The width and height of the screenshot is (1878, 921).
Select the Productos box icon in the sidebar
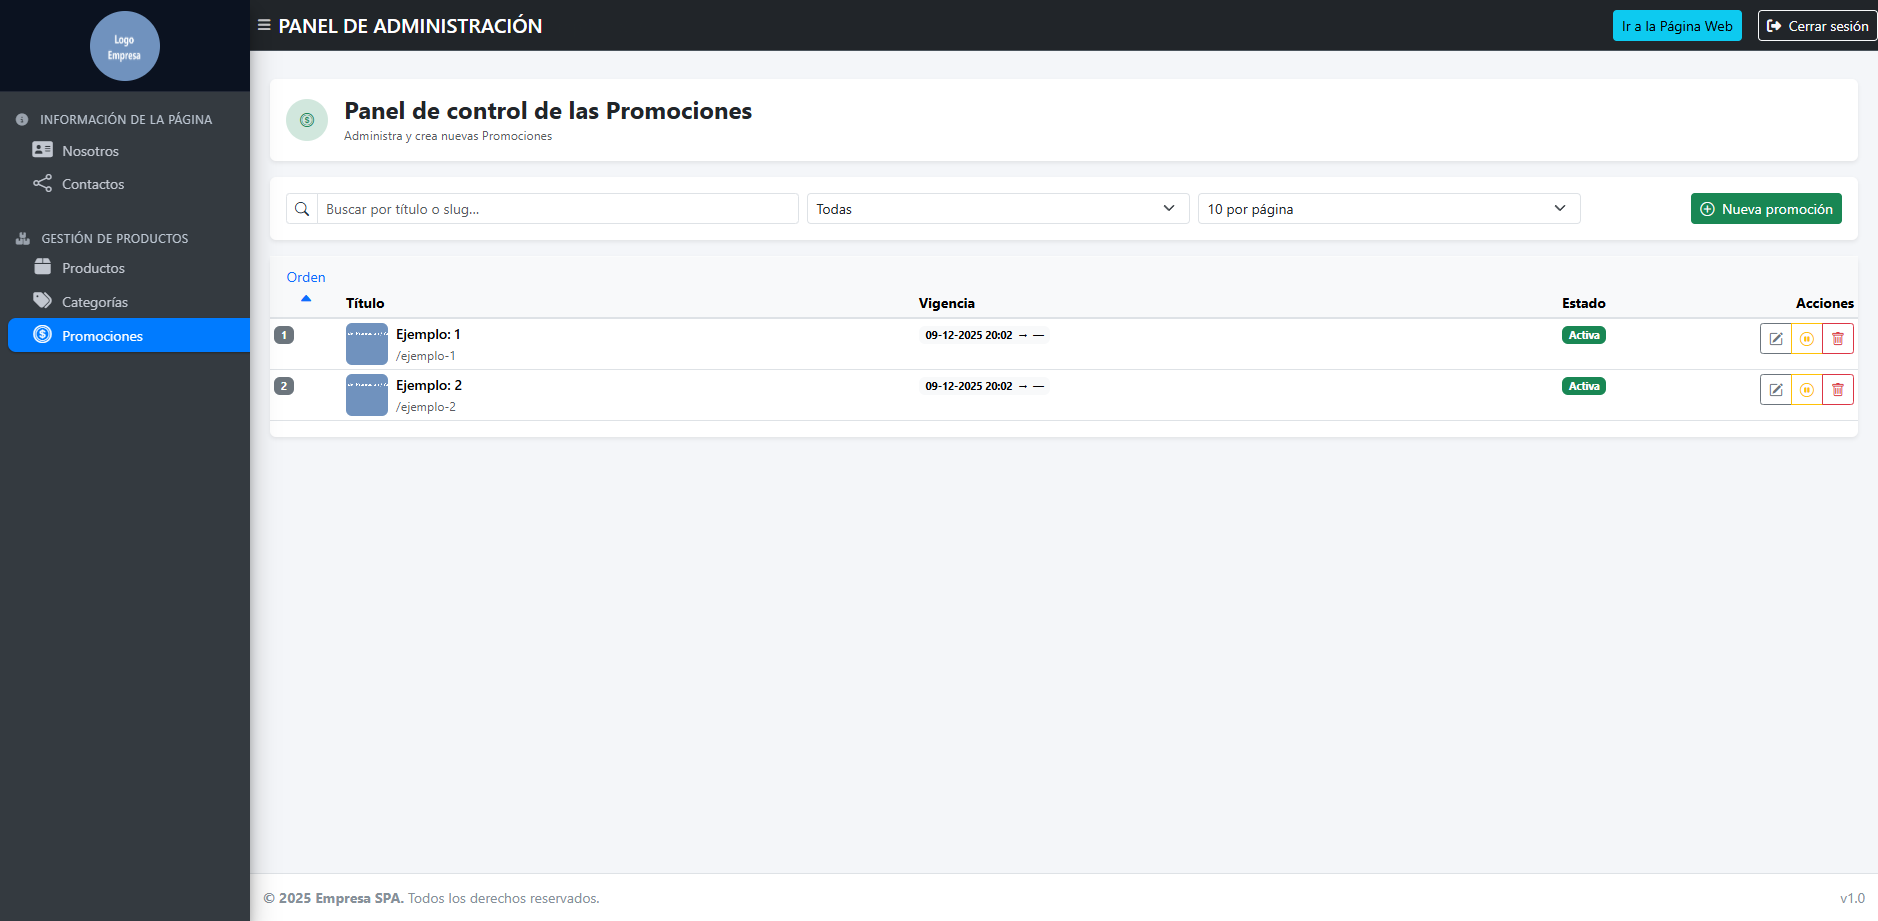click(43, 267)
